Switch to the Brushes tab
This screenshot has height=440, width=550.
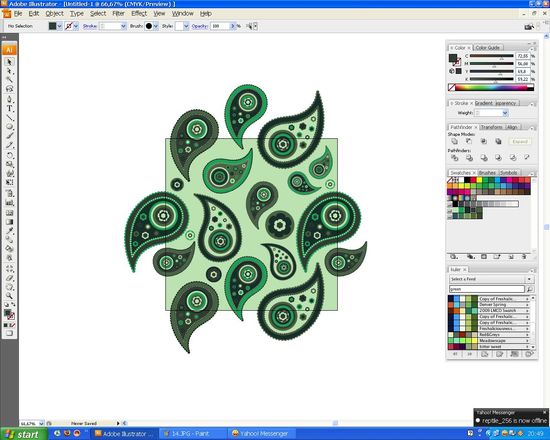pos(487,173)
